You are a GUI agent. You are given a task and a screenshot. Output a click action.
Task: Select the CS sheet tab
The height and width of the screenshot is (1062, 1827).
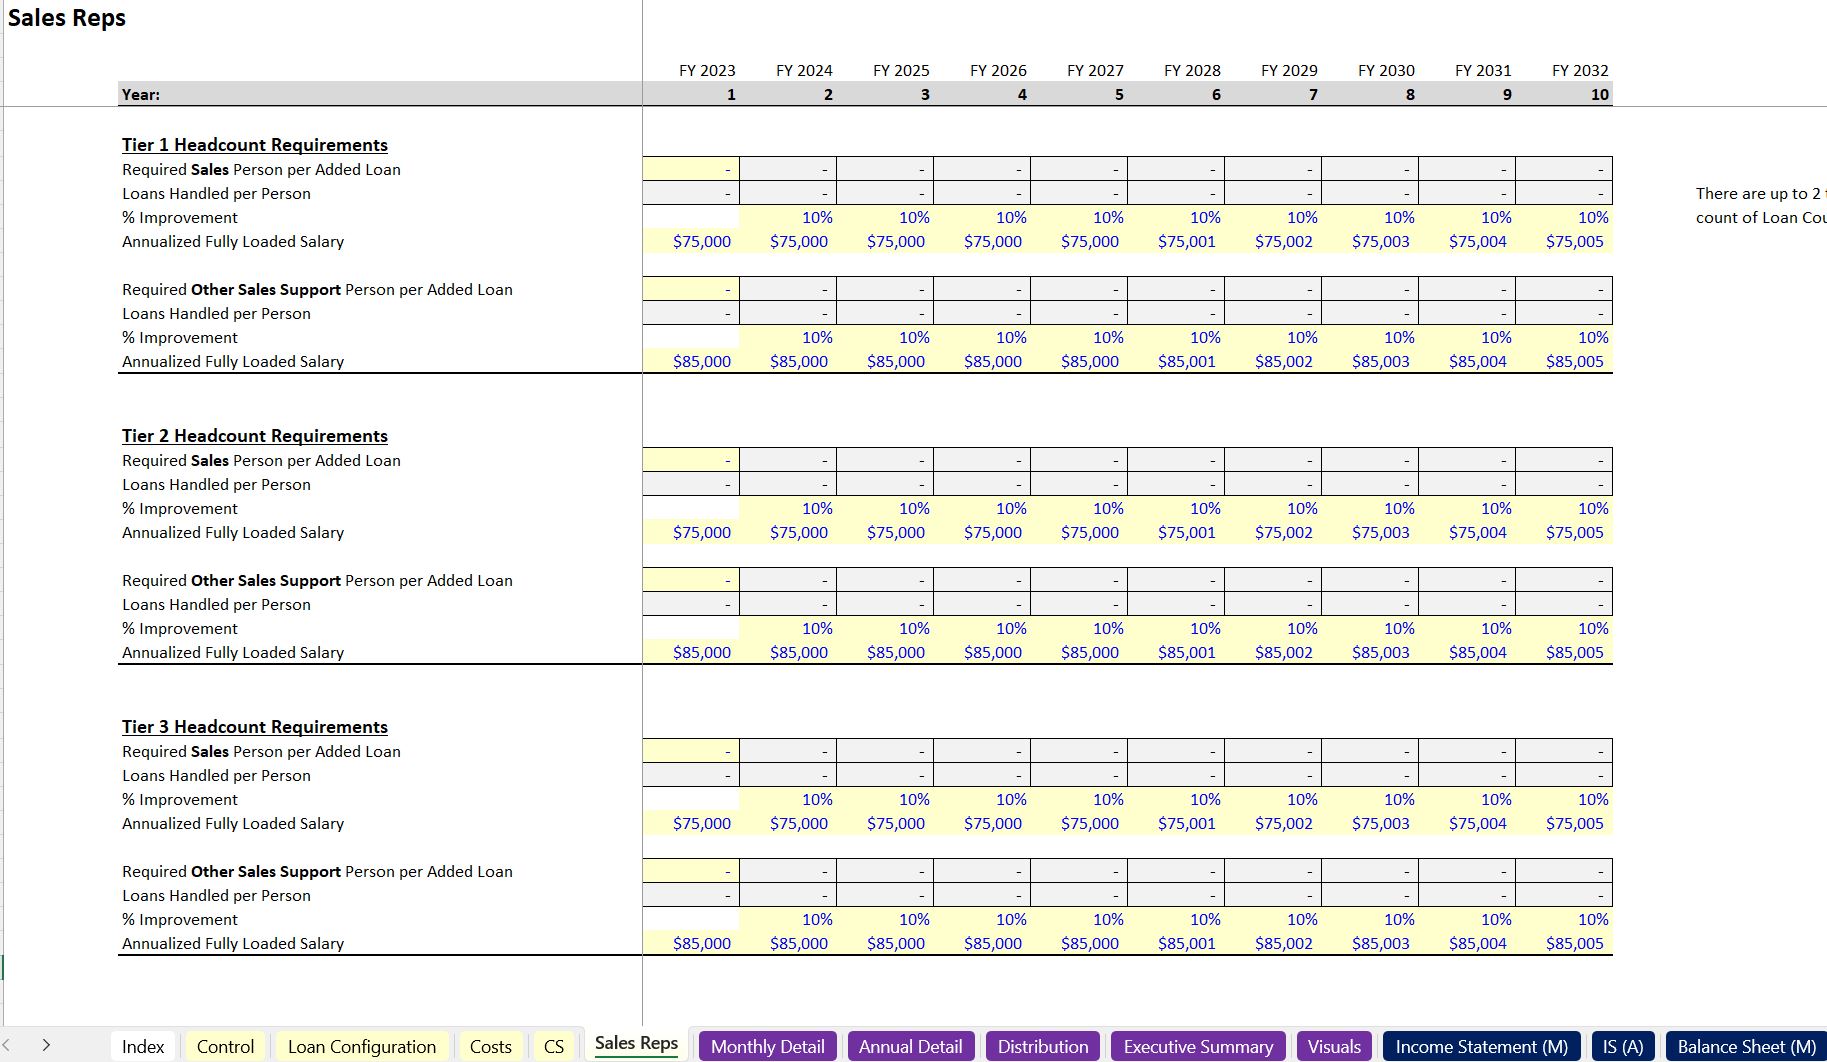point(554,1046)
